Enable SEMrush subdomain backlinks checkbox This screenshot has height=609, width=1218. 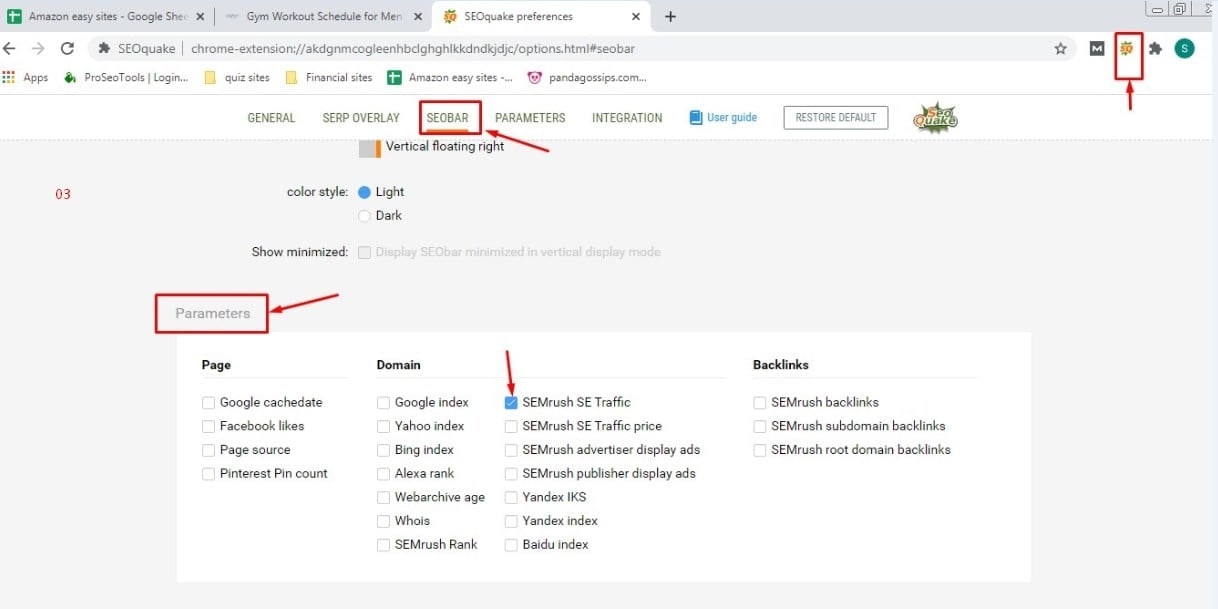click(760, 426)
